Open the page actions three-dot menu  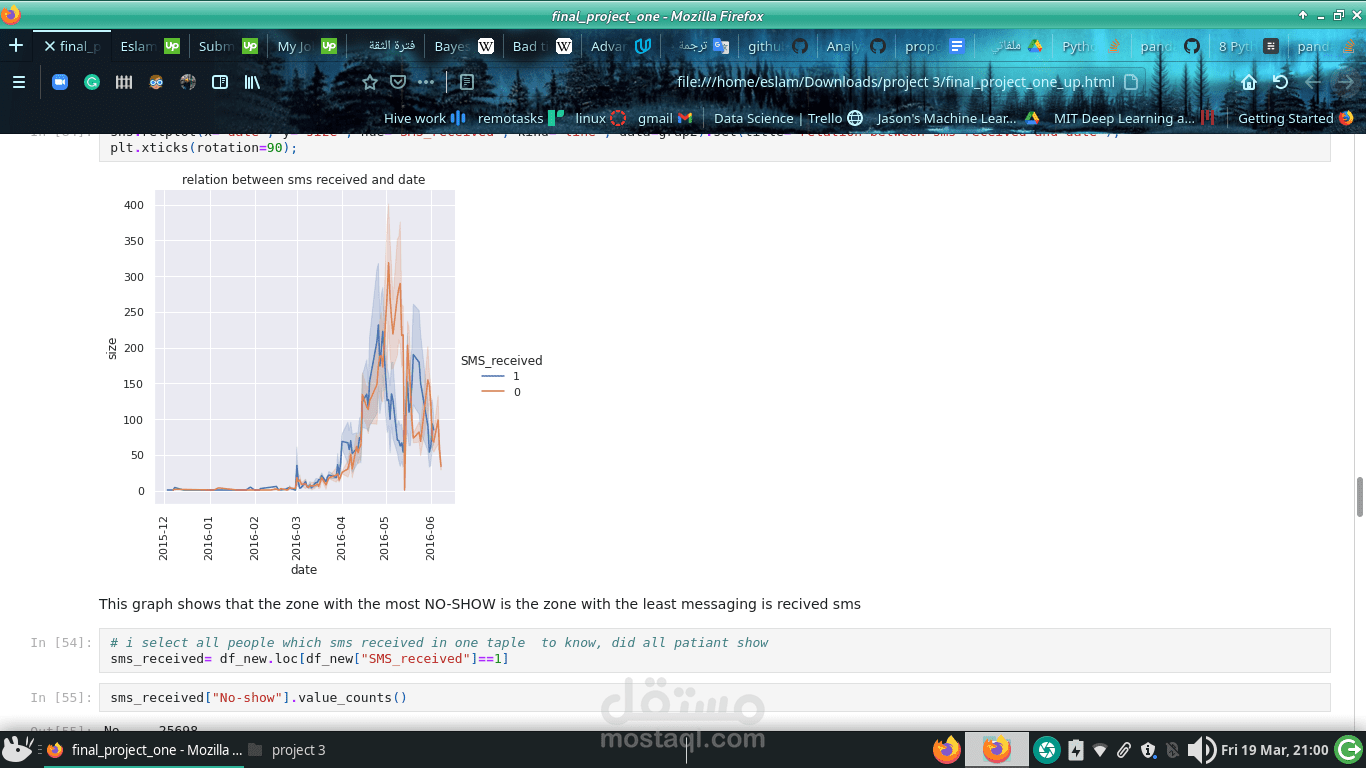426,82
